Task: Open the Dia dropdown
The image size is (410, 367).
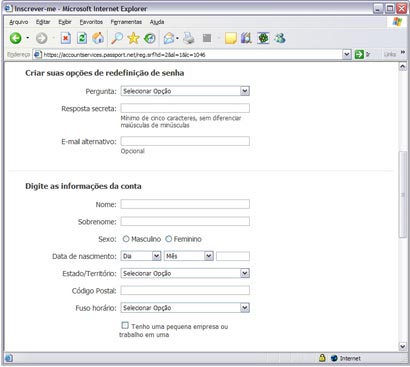Action: pyautogui.click(x=141, y=256)
